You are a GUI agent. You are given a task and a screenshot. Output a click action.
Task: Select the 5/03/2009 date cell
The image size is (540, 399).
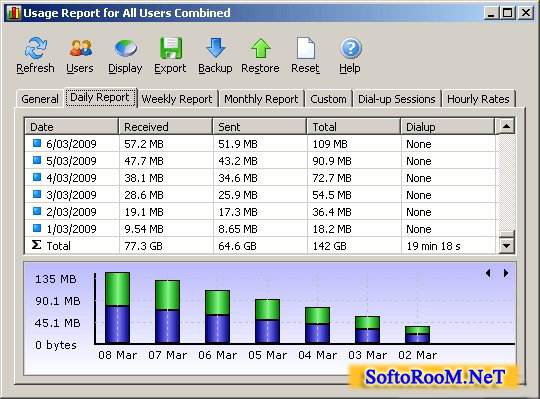[71, 161]
